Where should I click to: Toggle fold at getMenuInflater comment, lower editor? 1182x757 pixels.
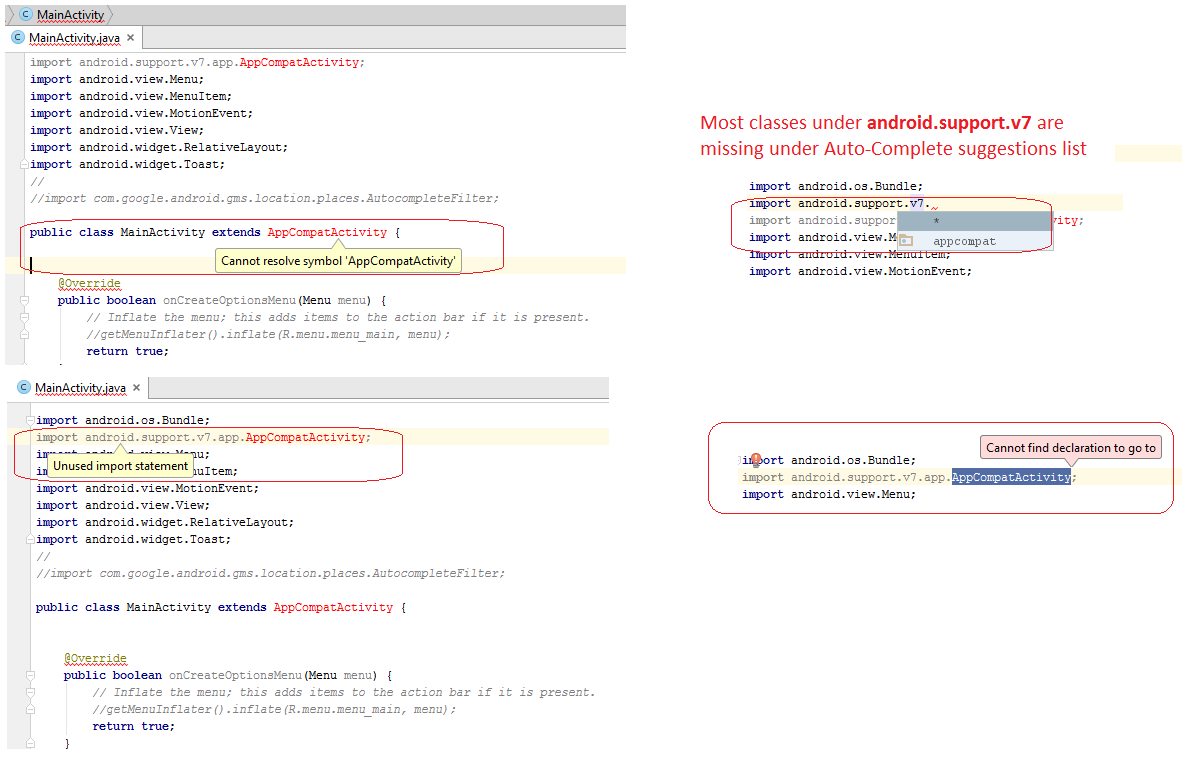tap(30, 709)
